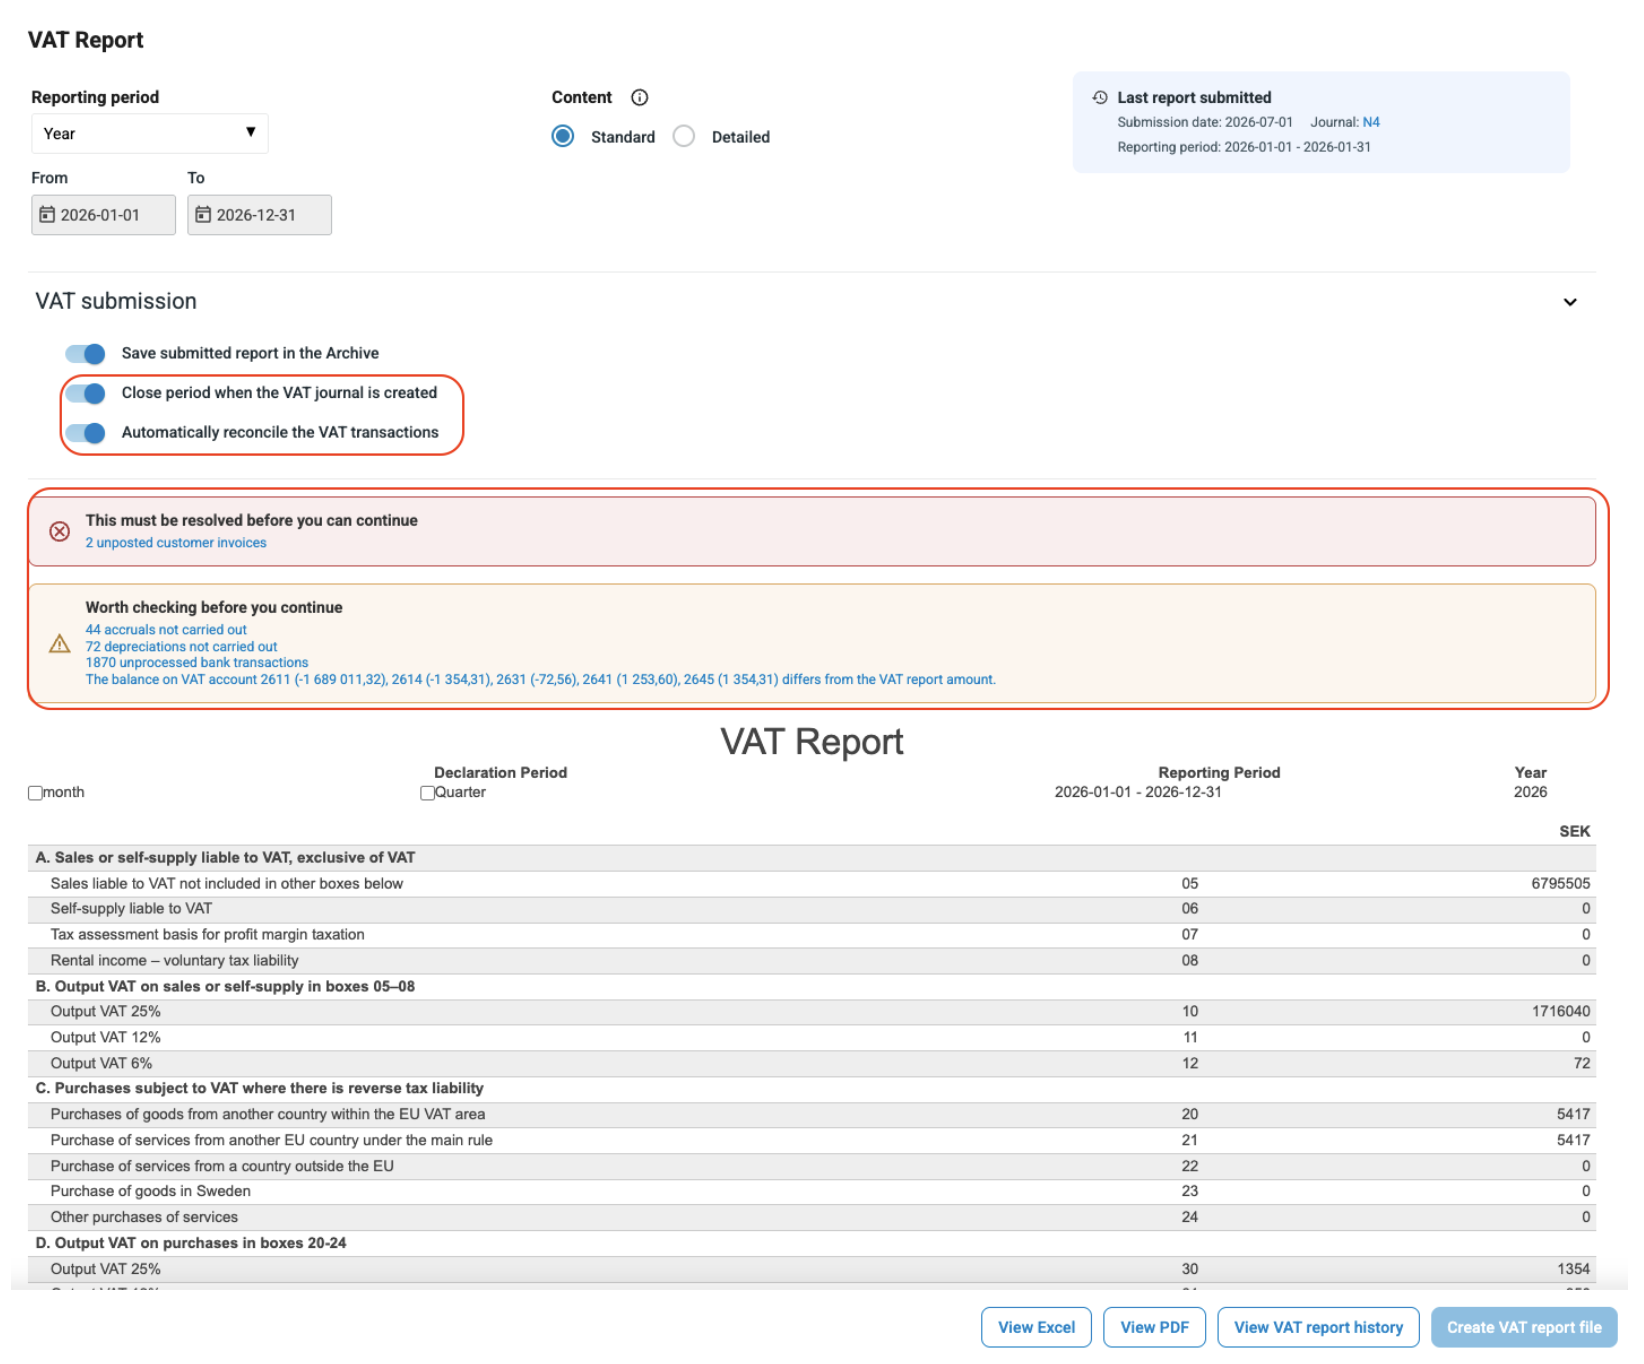Image resolution: width=1644 pixels, height=1364 pixels.
Task: Click the From date field 2026-01-01
Action: click(x=103, y=215)
